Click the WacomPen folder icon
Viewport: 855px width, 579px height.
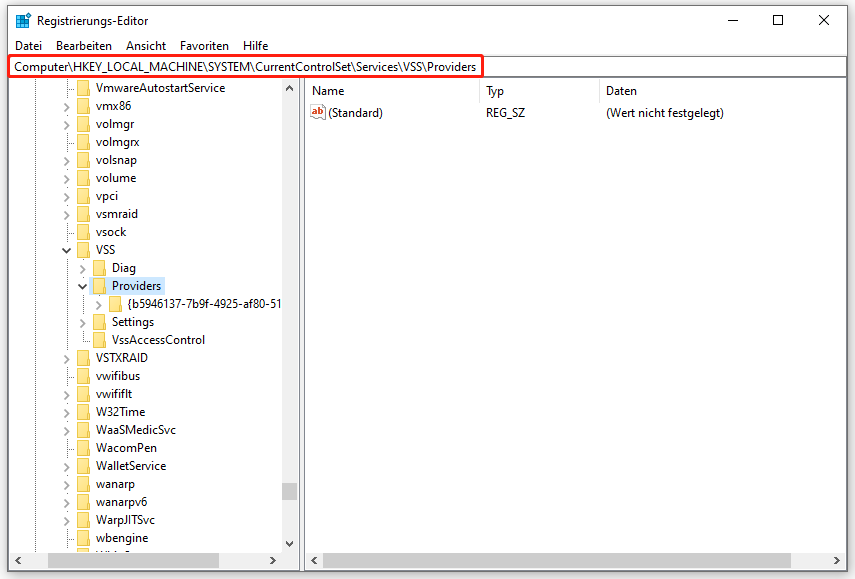pyautogui.click(x=83, y=448)
